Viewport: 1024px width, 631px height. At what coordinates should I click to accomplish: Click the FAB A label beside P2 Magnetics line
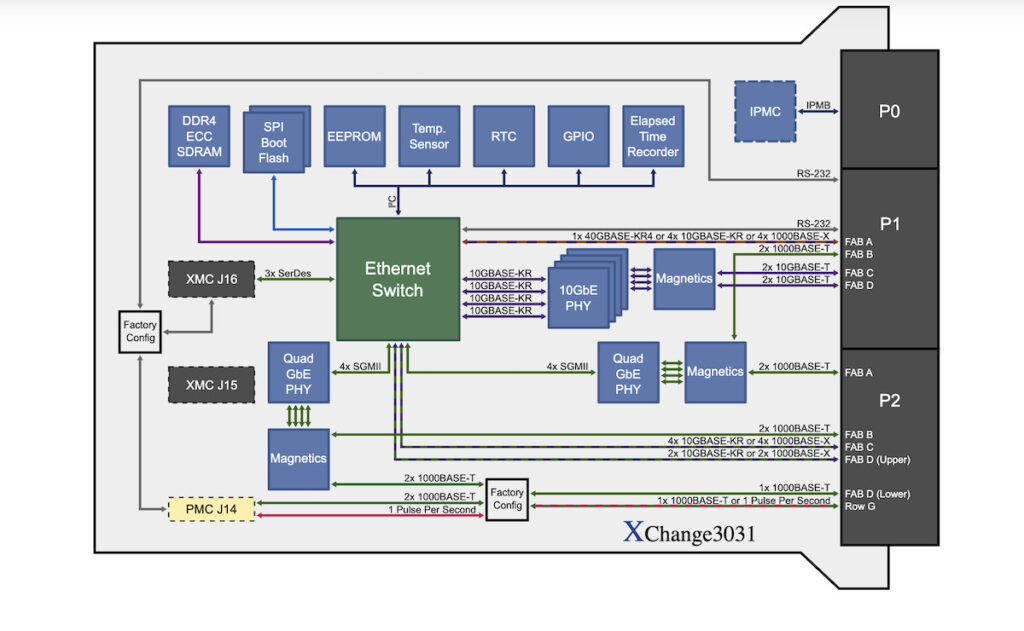[x=858, y=372]
